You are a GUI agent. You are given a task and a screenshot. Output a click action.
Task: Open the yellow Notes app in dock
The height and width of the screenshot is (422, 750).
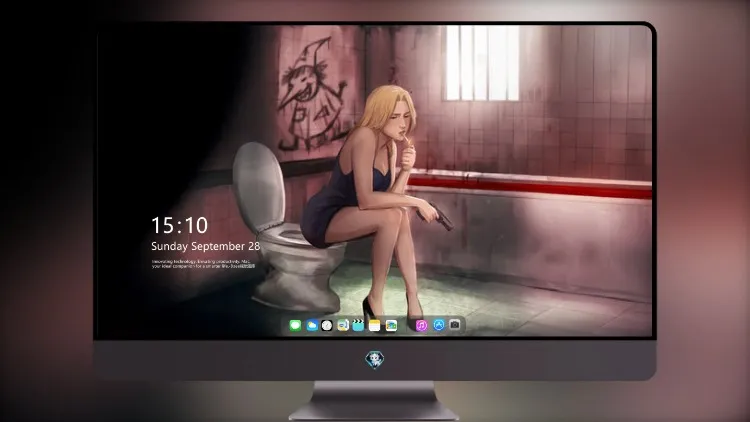coord(375,325)
